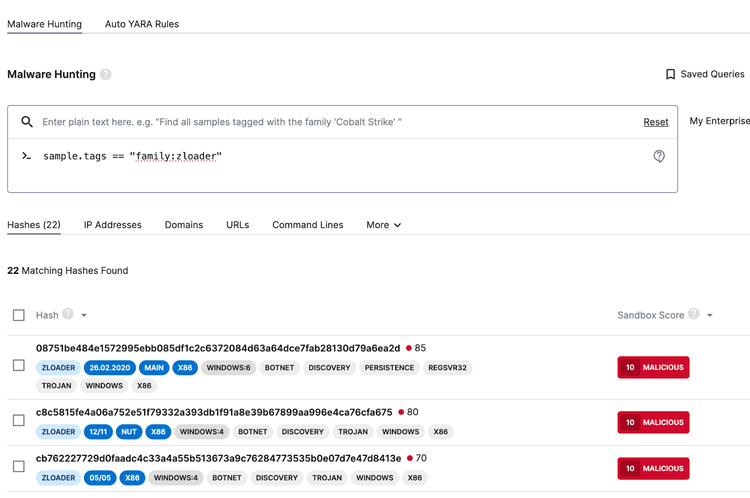The width and height of the screenshot is (750, 498).
Task: Check the box for hash 08751be484e
Action: tap(19, 366)
